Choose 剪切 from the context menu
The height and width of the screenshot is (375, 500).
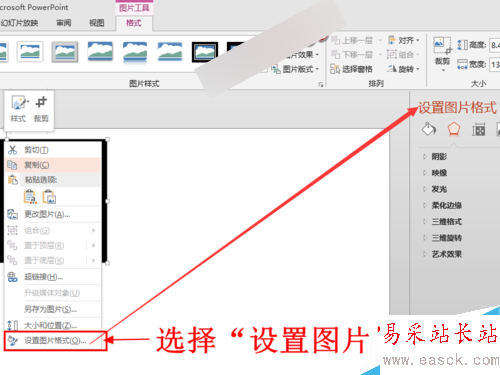[53, 150]
